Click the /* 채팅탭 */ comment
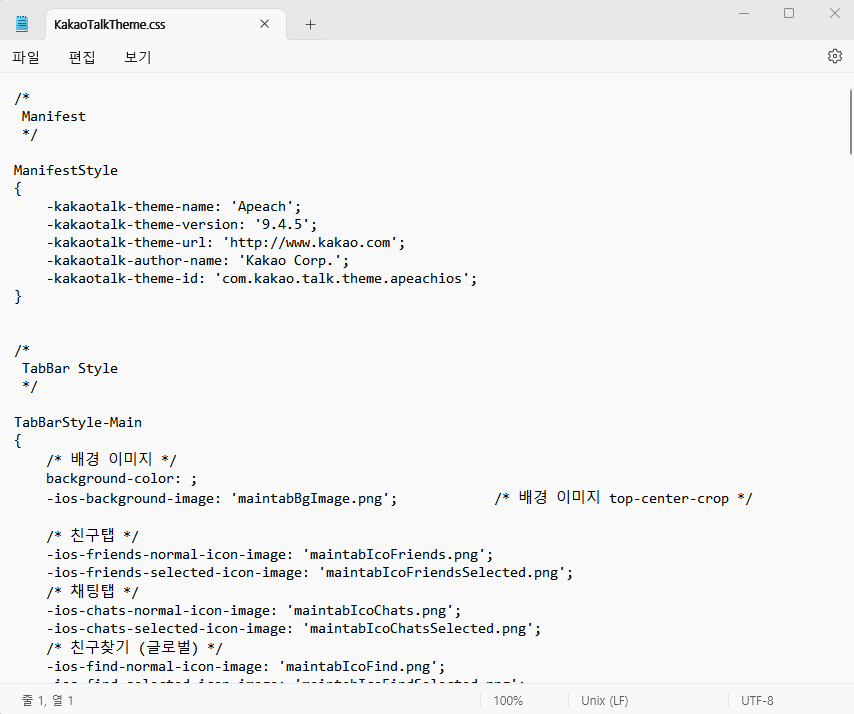The image size is (854, 714). pos(93,591)
